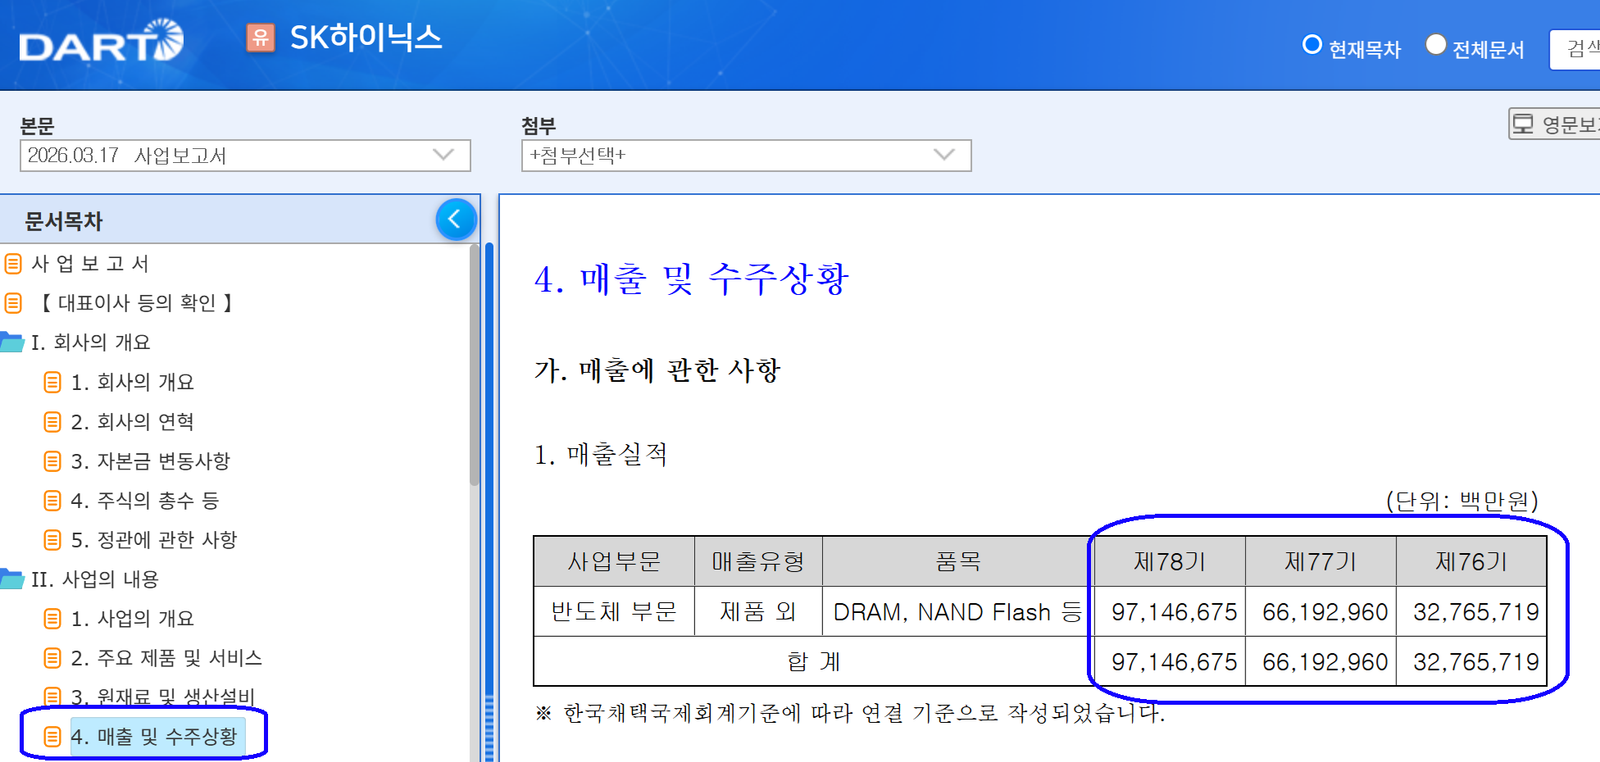The width and height of the screenshot is (1600, 762).
Task: Open 5. 정관에 관한 사항 section
Action: [x=154, y=540]
